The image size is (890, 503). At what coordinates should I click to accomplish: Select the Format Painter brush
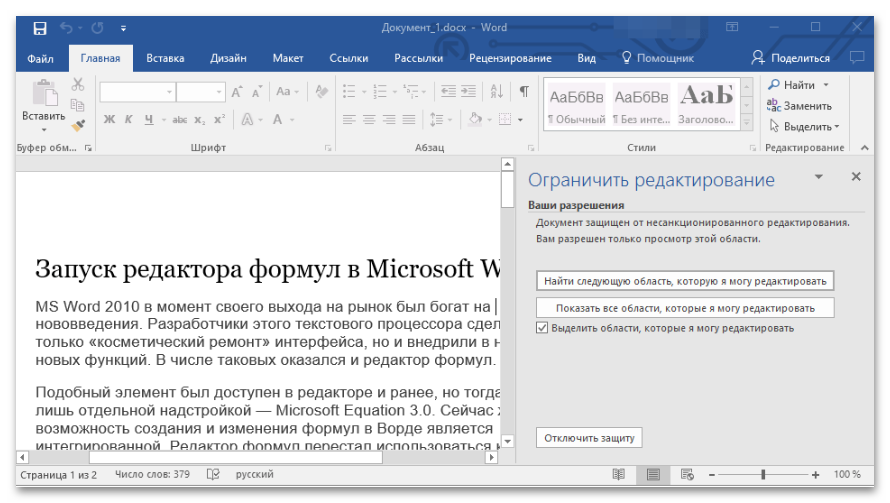pos(78,125)
